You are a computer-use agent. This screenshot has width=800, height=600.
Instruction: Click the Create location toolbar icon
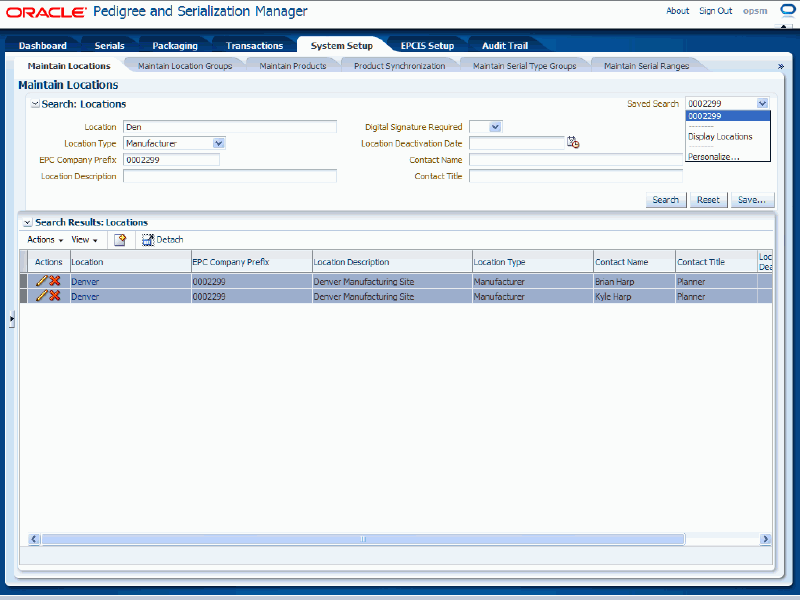point(120,240)
